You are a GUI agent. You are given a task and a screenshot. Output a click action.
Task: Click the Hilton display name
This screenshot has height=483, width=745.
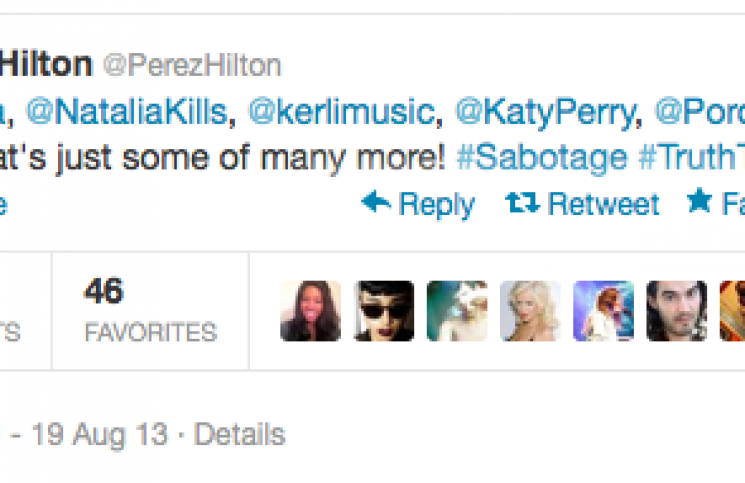point(46,65)
